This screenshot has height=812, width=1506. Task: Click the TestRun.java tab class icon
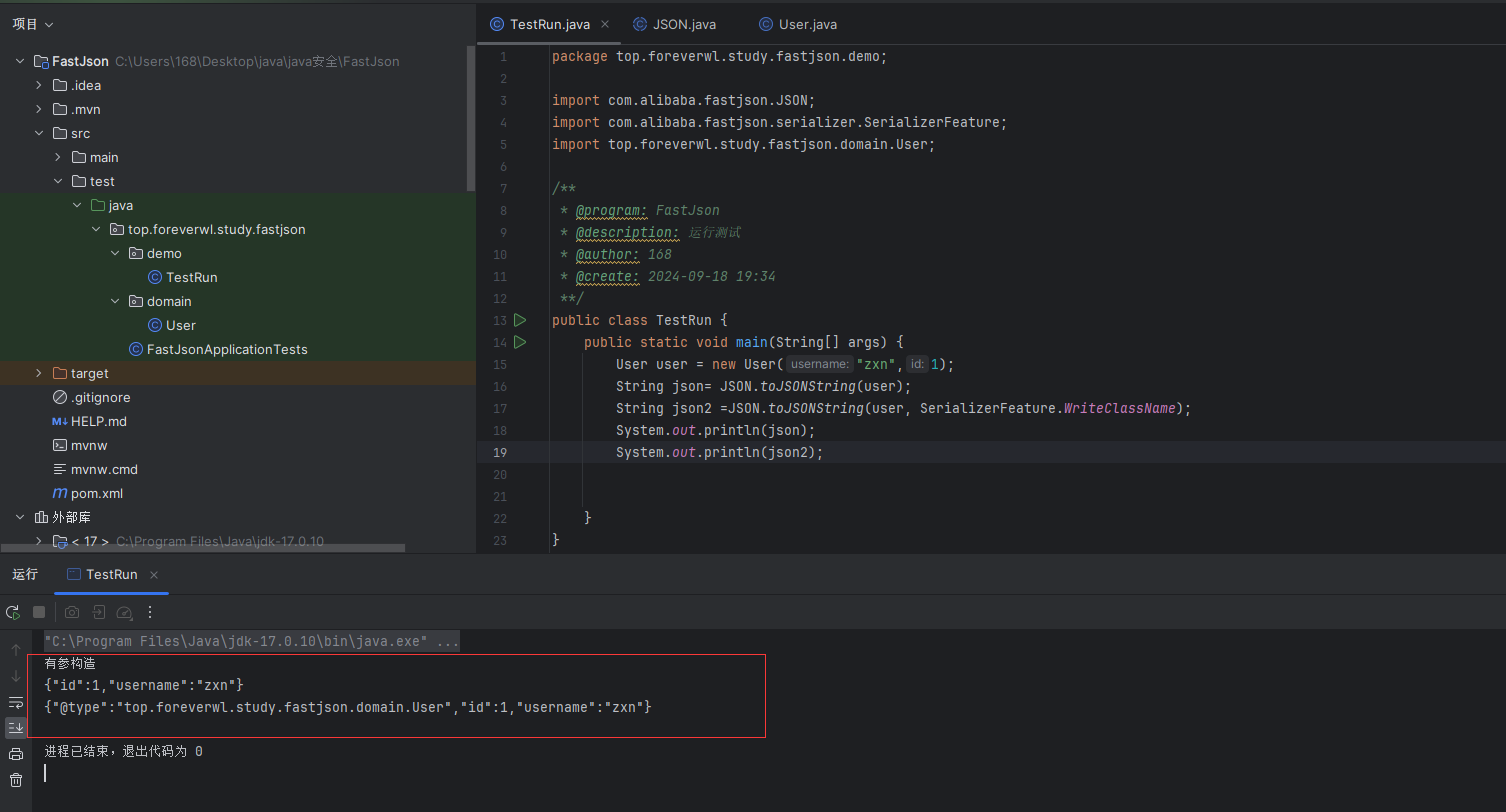click(x=497, y=24)
